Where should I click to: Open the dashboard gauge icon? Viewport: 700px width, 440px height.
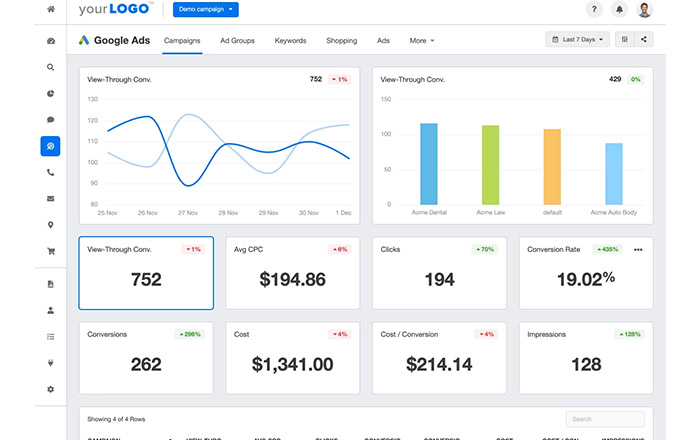pos(51,41)
